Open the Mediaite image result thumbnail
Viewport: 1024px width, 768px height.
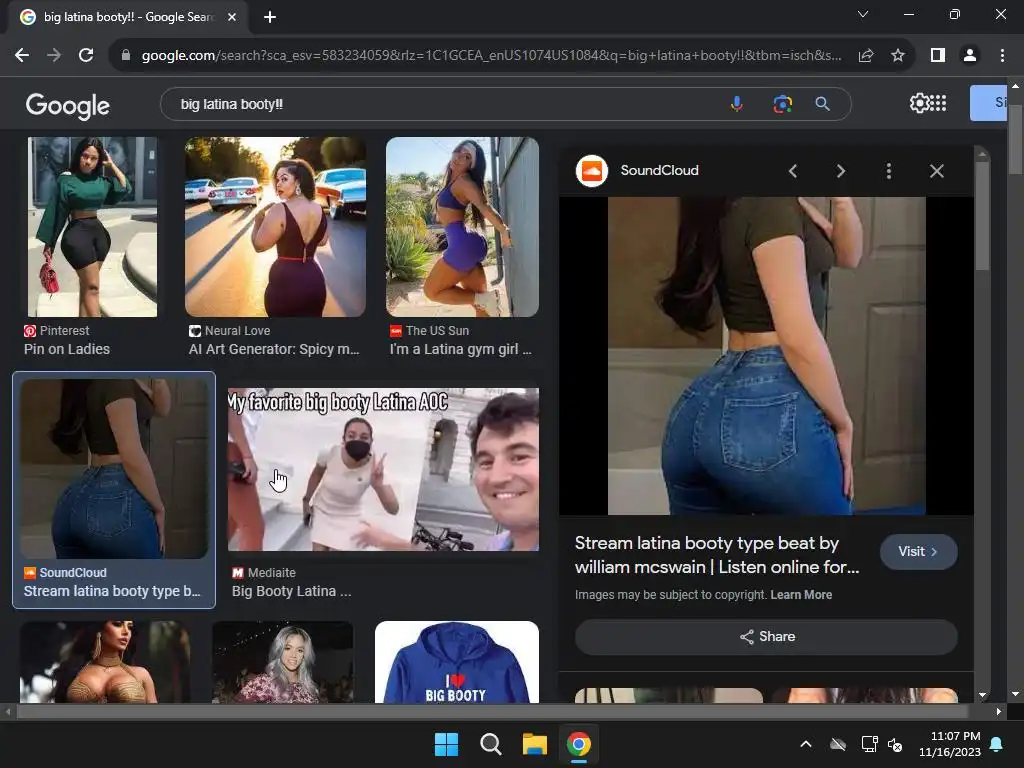tap(383, 470)
